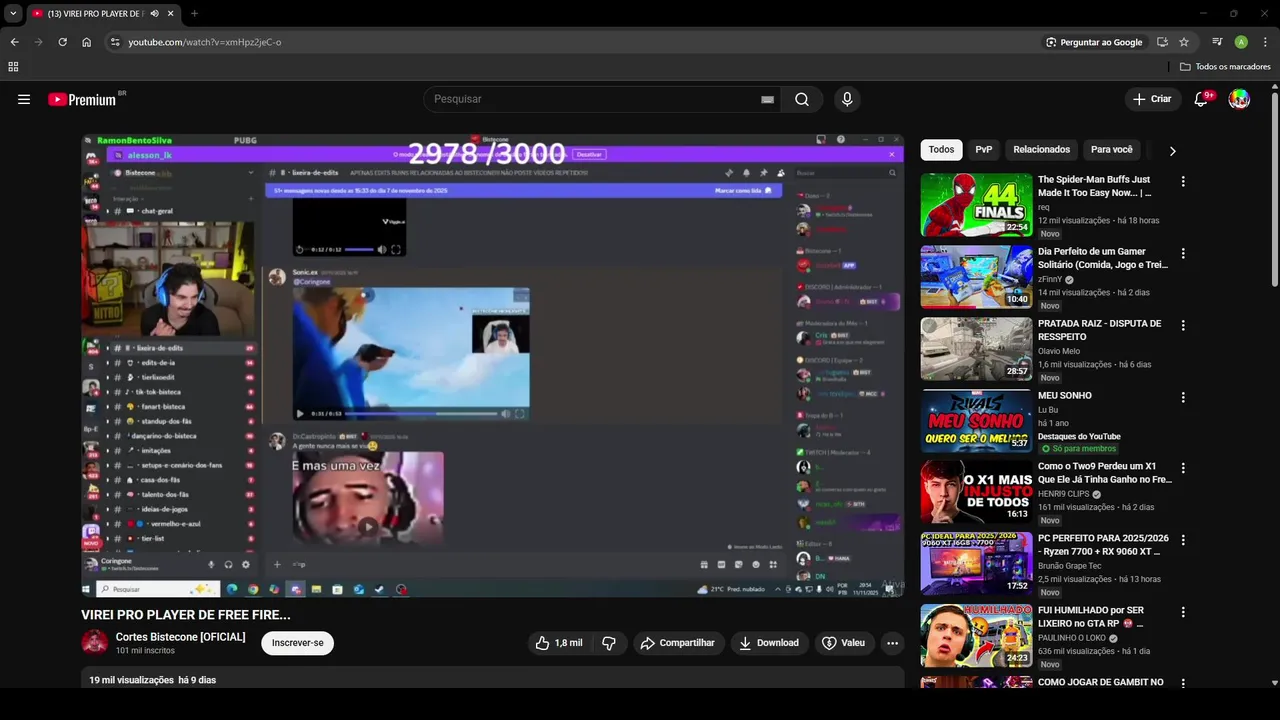Image resolution: width=1280 pixels, height=720 pixels.
Task: Click '19 mil visualizações há 9 dias' text
Action: click(152, 680)
